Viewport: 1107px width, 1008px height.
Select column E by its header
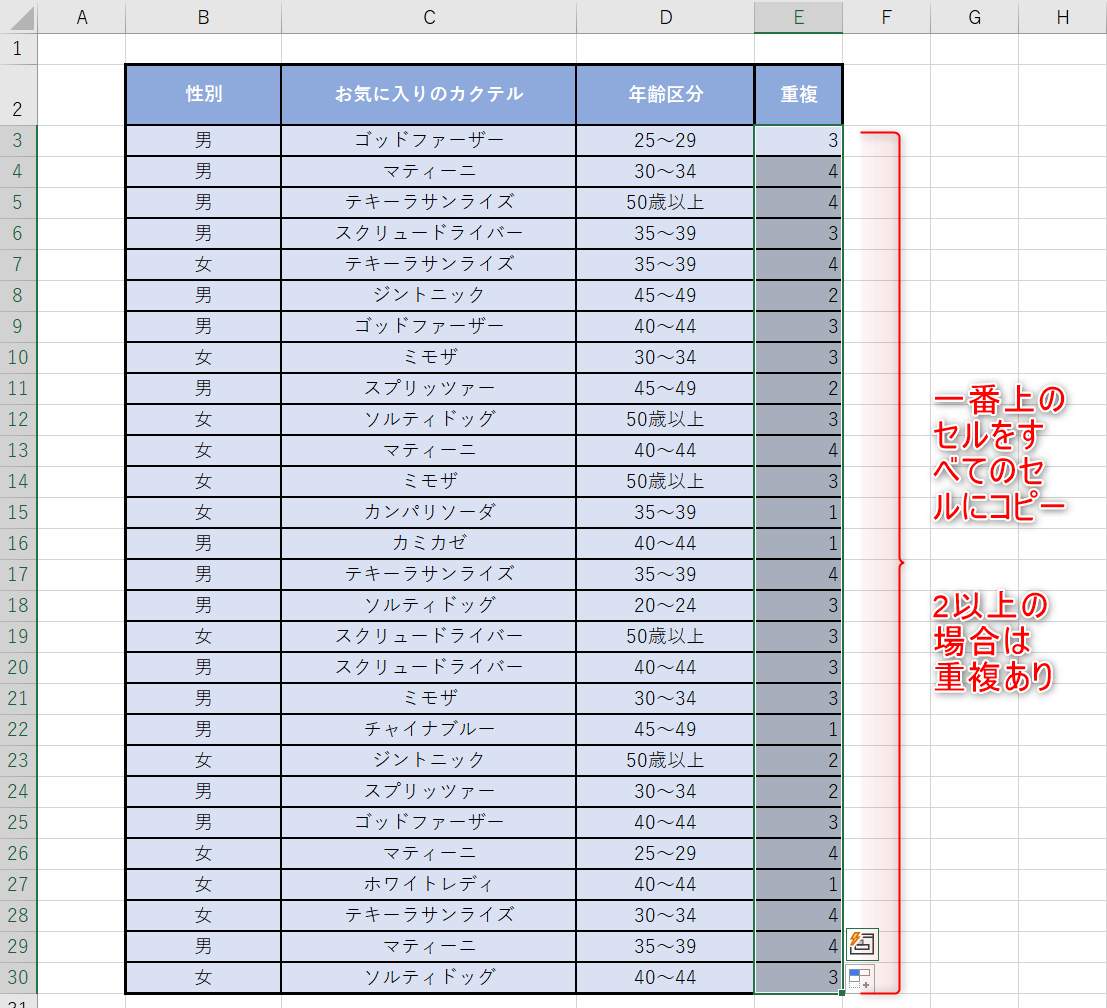click(798, 17)
